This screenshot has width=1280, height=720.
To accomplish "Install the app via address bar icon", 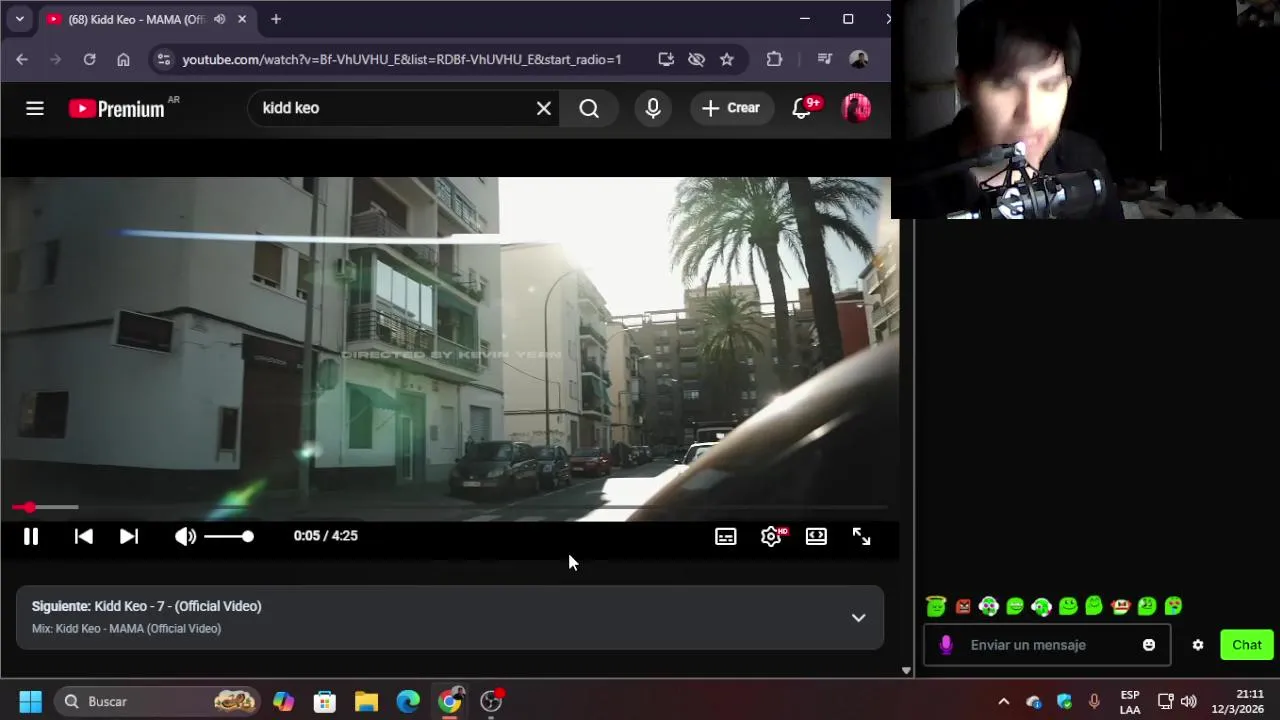I will pos(666,60).
